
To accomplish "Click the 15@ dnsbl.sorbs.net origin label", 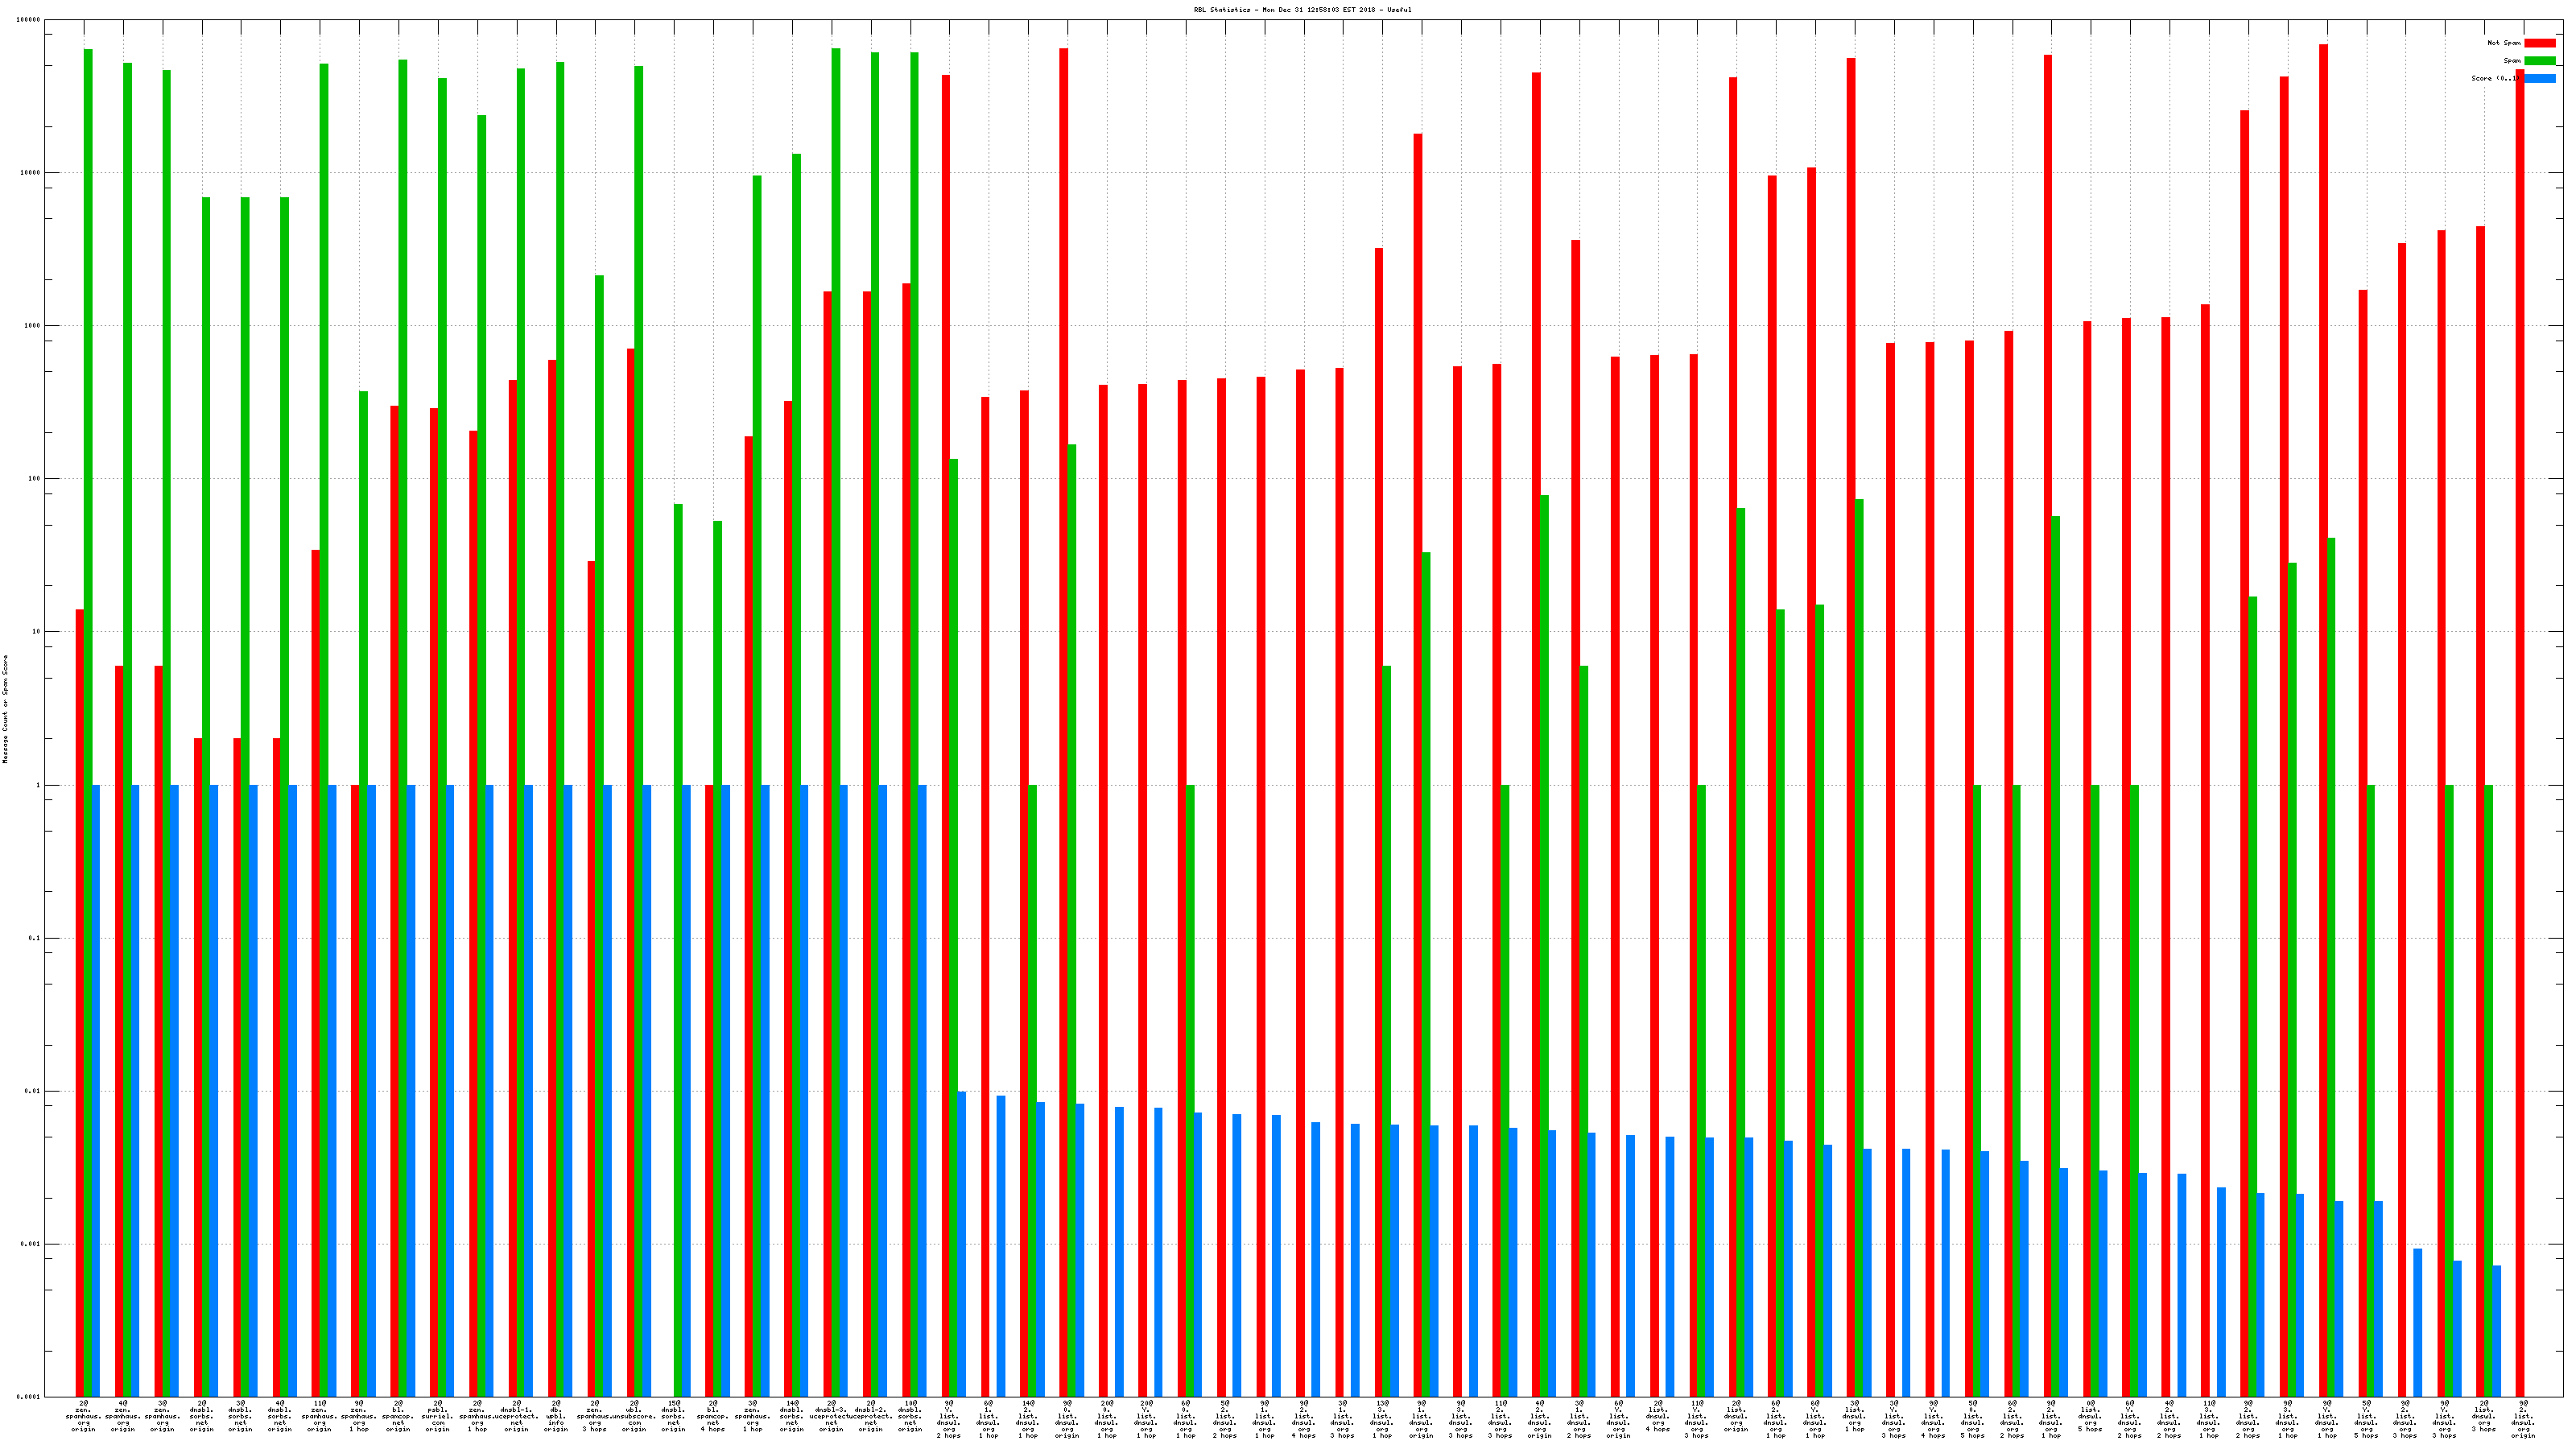I will click(674, 1416).
